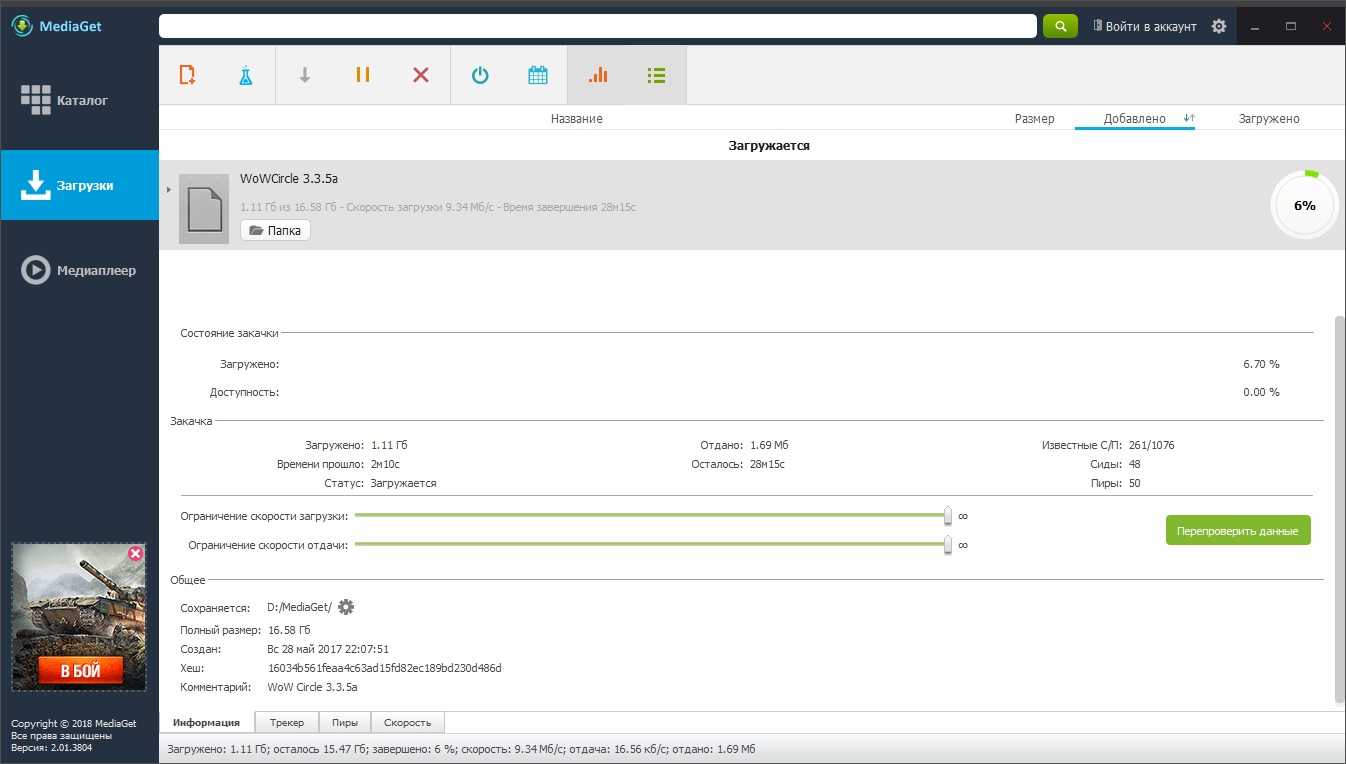
Task: Pause the download with the pause icon
Action: coord(363,75)
